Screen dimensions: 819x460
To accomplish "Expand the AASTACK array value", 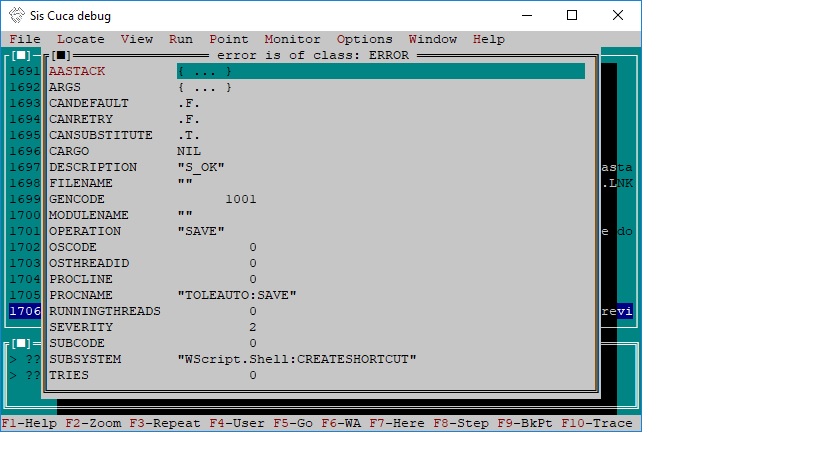I will [x=204, y=71].
